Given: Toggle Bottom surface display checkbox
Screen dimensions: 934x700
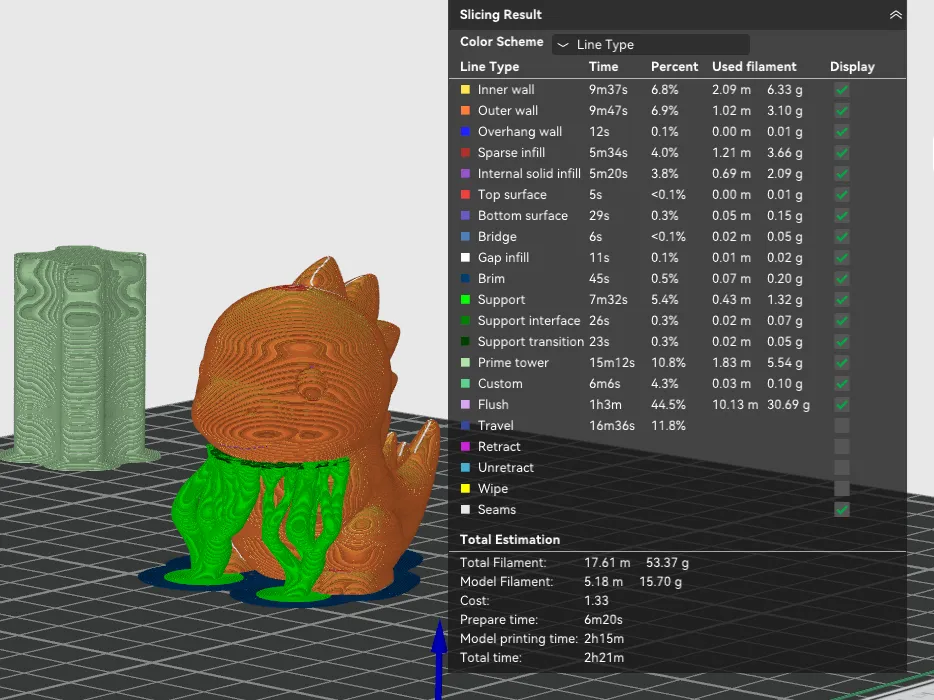Looking at the screenshot, I should point(842,216).
